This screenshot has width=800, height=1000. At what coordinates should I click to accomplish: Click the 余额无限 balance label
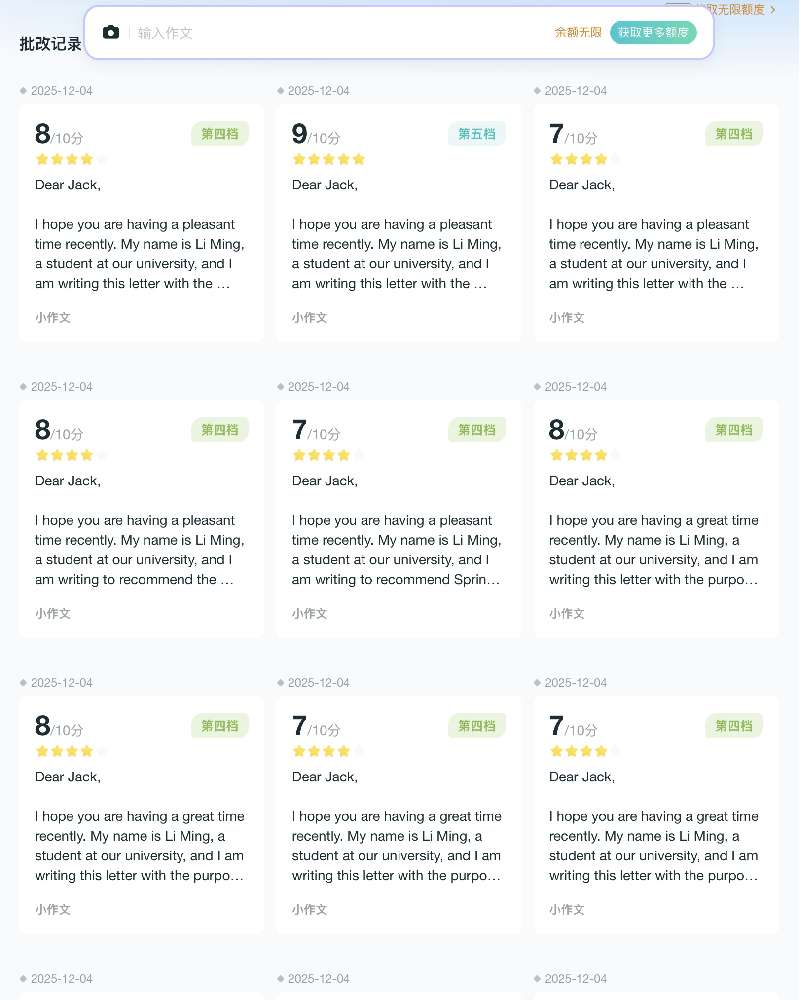pos(578,33)
